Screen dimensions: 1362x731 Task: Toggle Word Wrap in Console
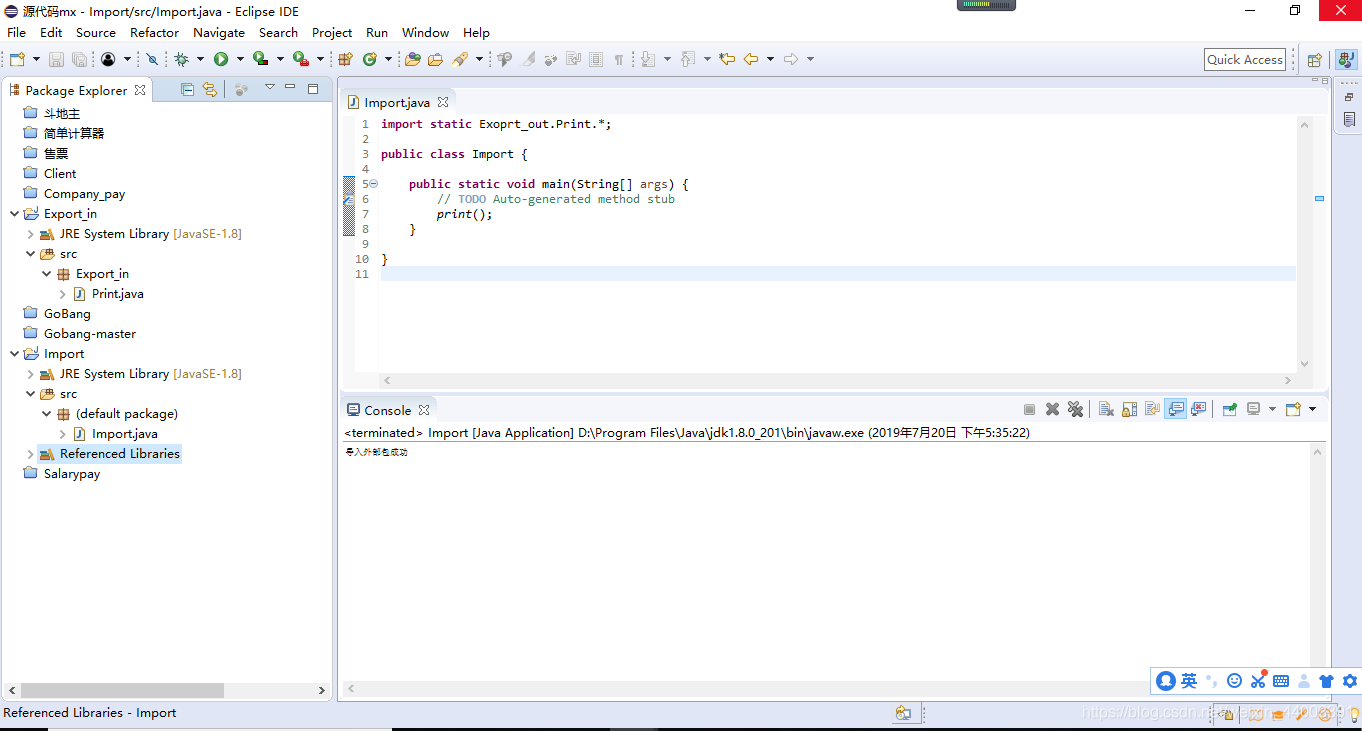(x=1152, y=409)
